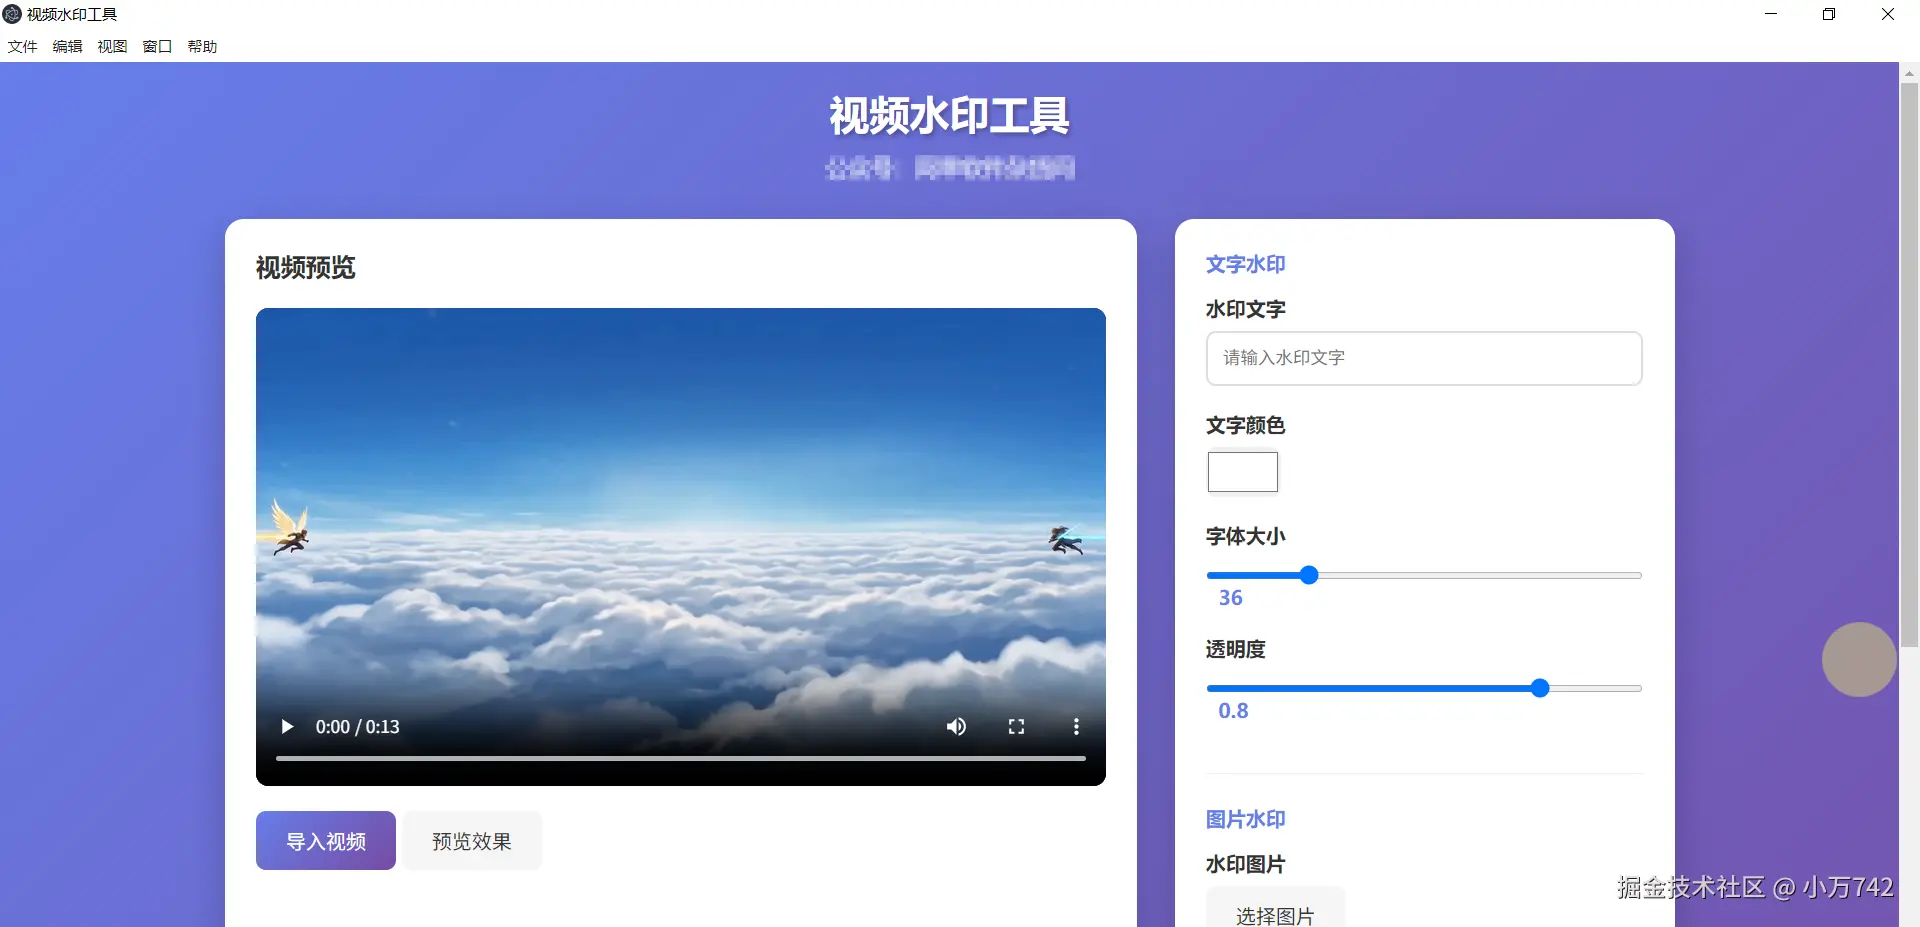Click the video progress bar

click(680, 759)
